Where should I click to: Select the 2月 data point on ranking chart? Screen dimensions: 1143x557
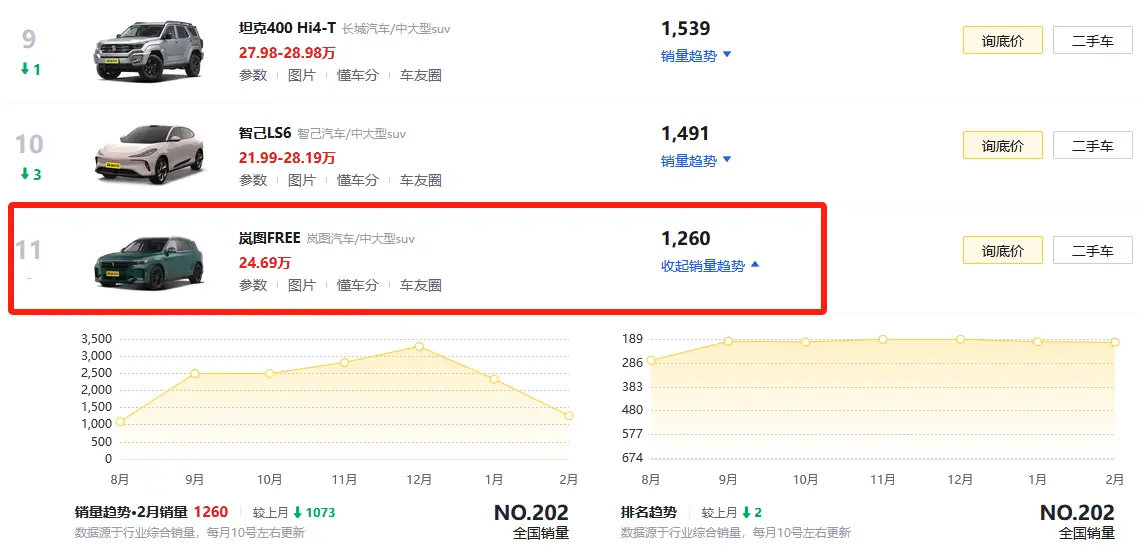(1115, 342)
